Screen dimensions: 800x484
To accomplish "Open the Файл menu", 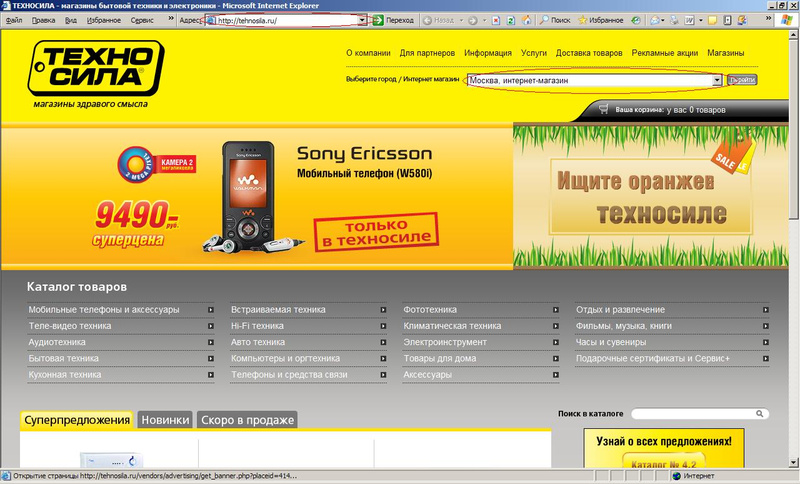I will (14, 20).
